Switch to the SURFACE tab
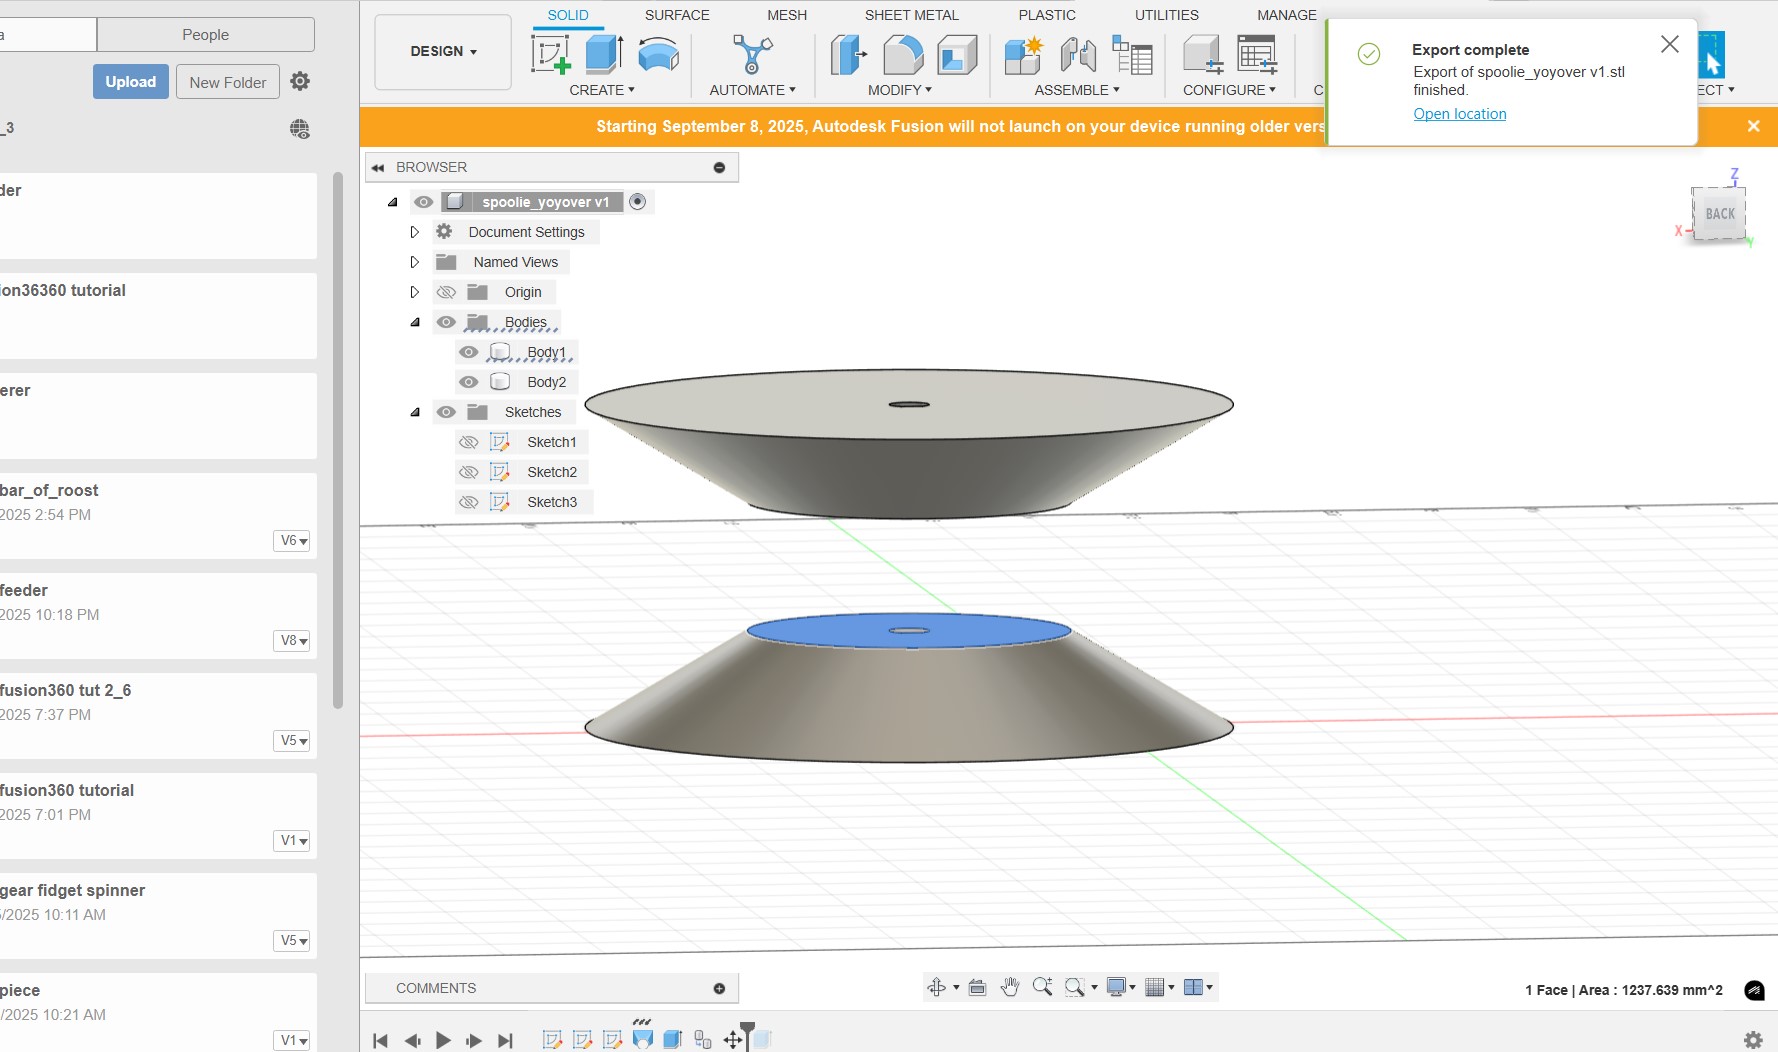 [x=676, y=15]
